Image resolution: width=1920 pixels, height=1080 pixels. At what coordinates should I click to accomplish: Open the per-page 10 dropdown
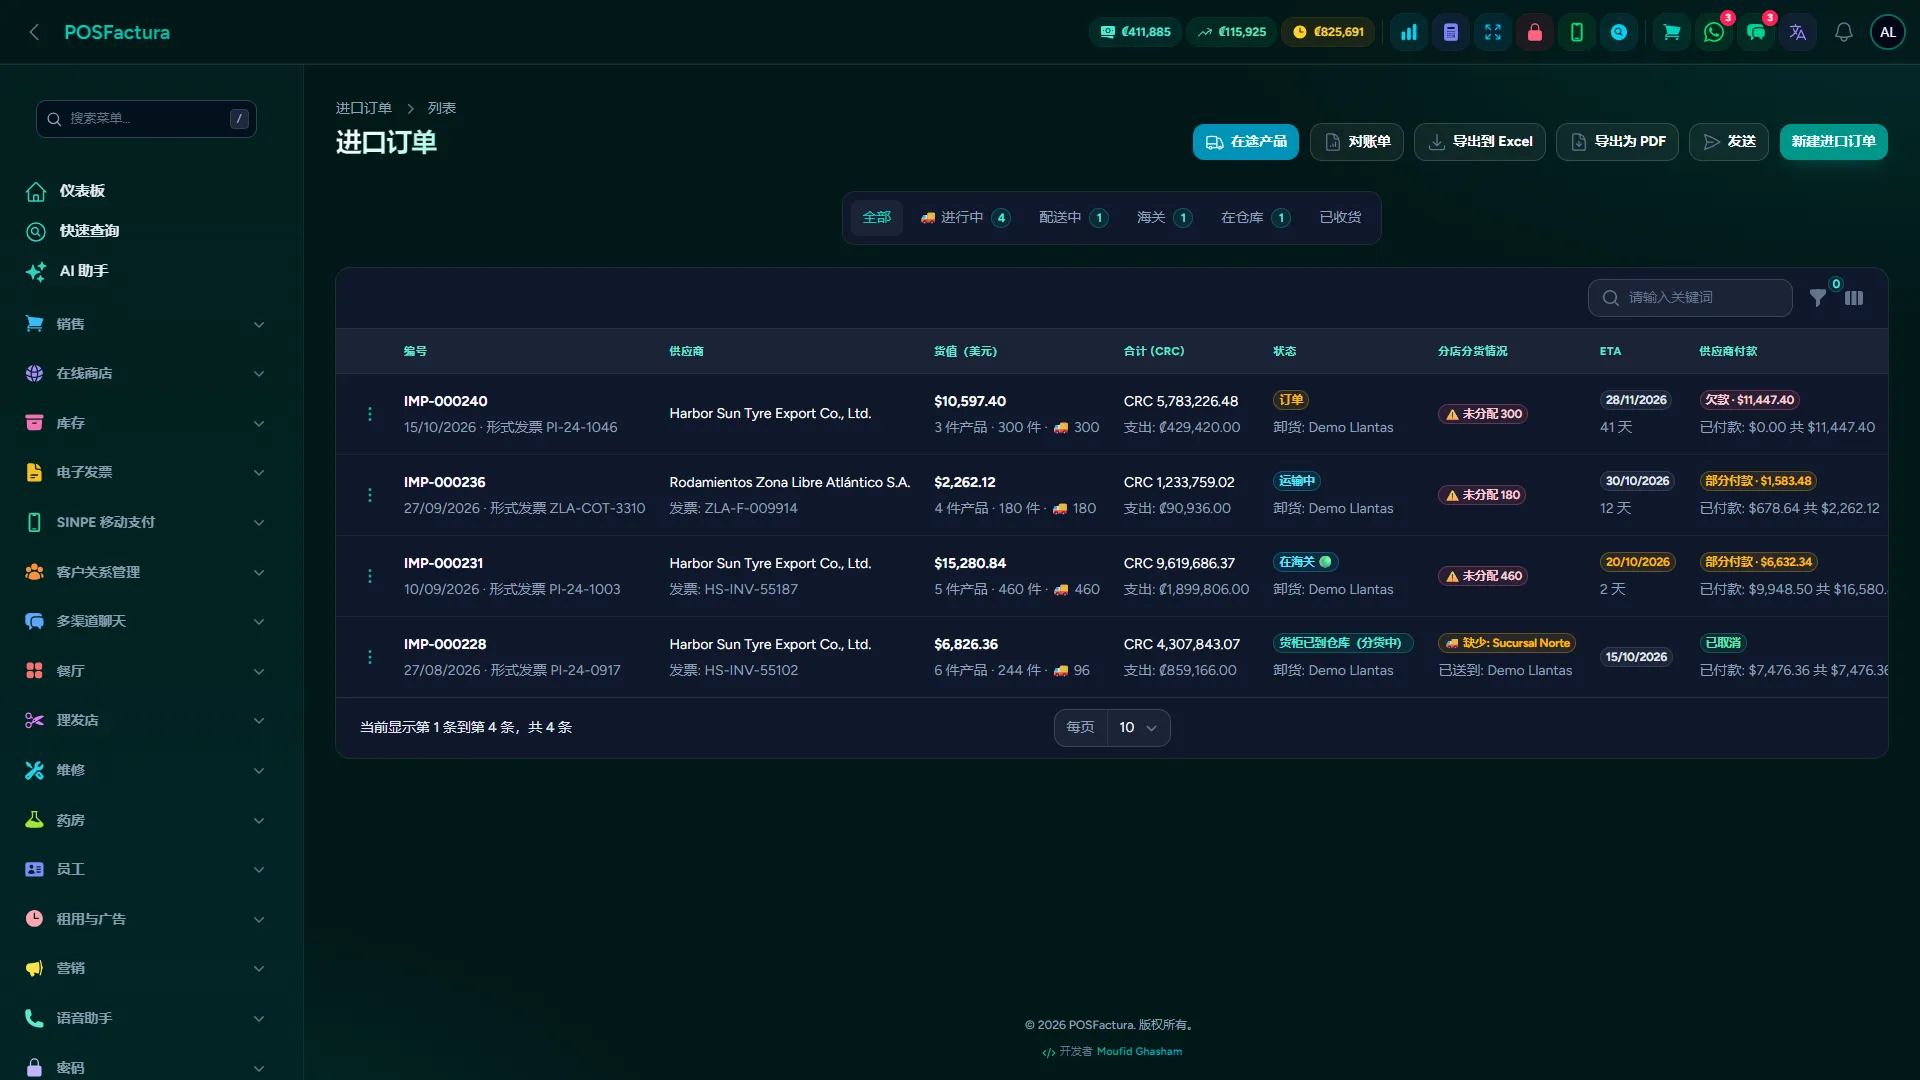point(1138,728)
